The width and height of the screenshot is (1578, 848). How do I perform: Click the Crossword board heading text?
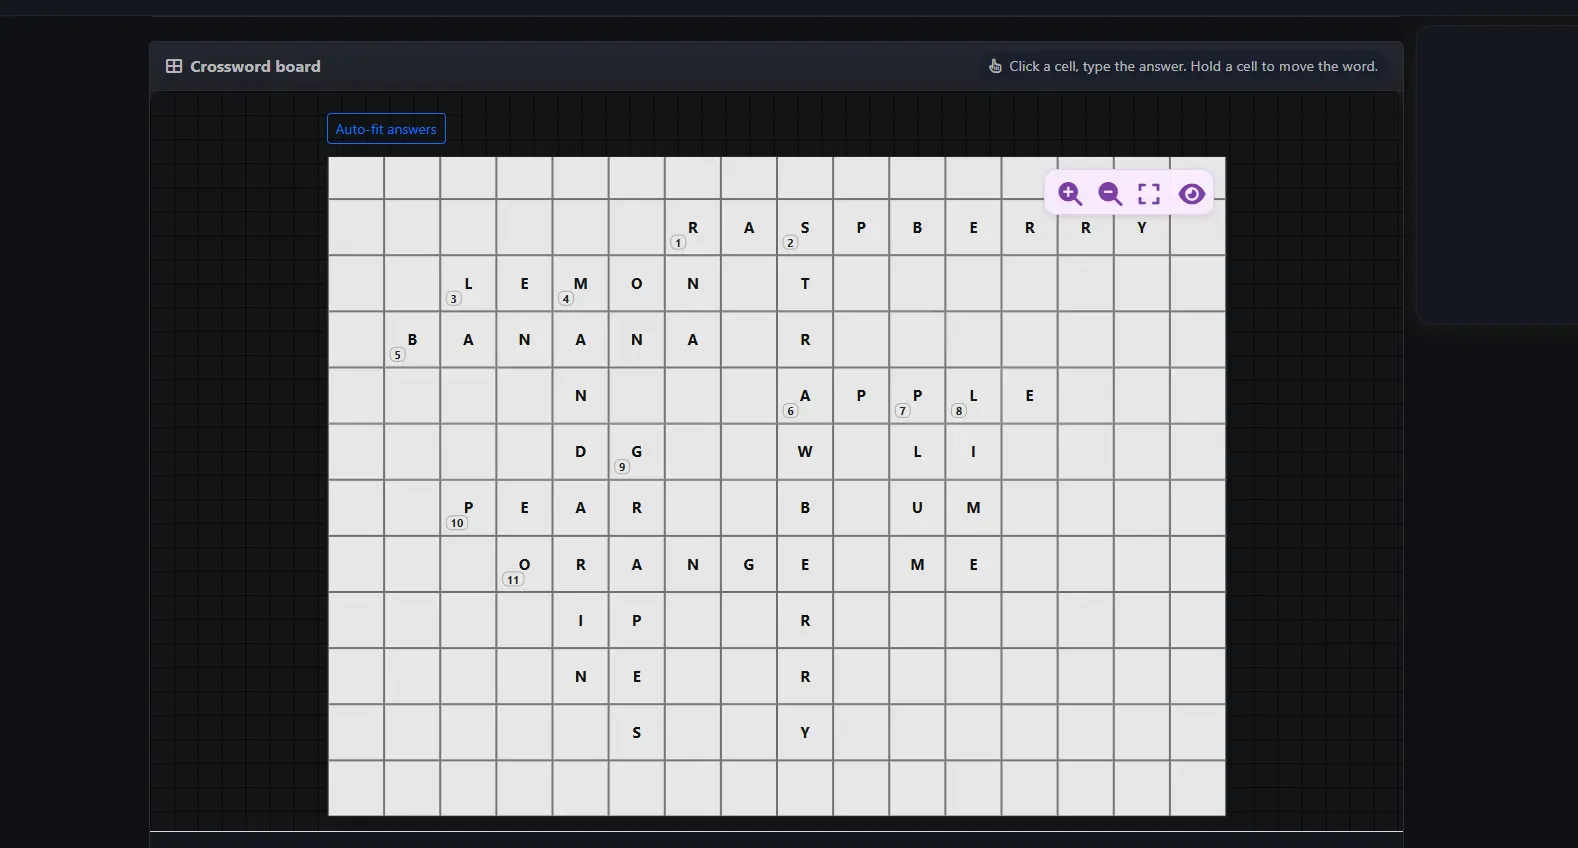click(x=255, y=66)
